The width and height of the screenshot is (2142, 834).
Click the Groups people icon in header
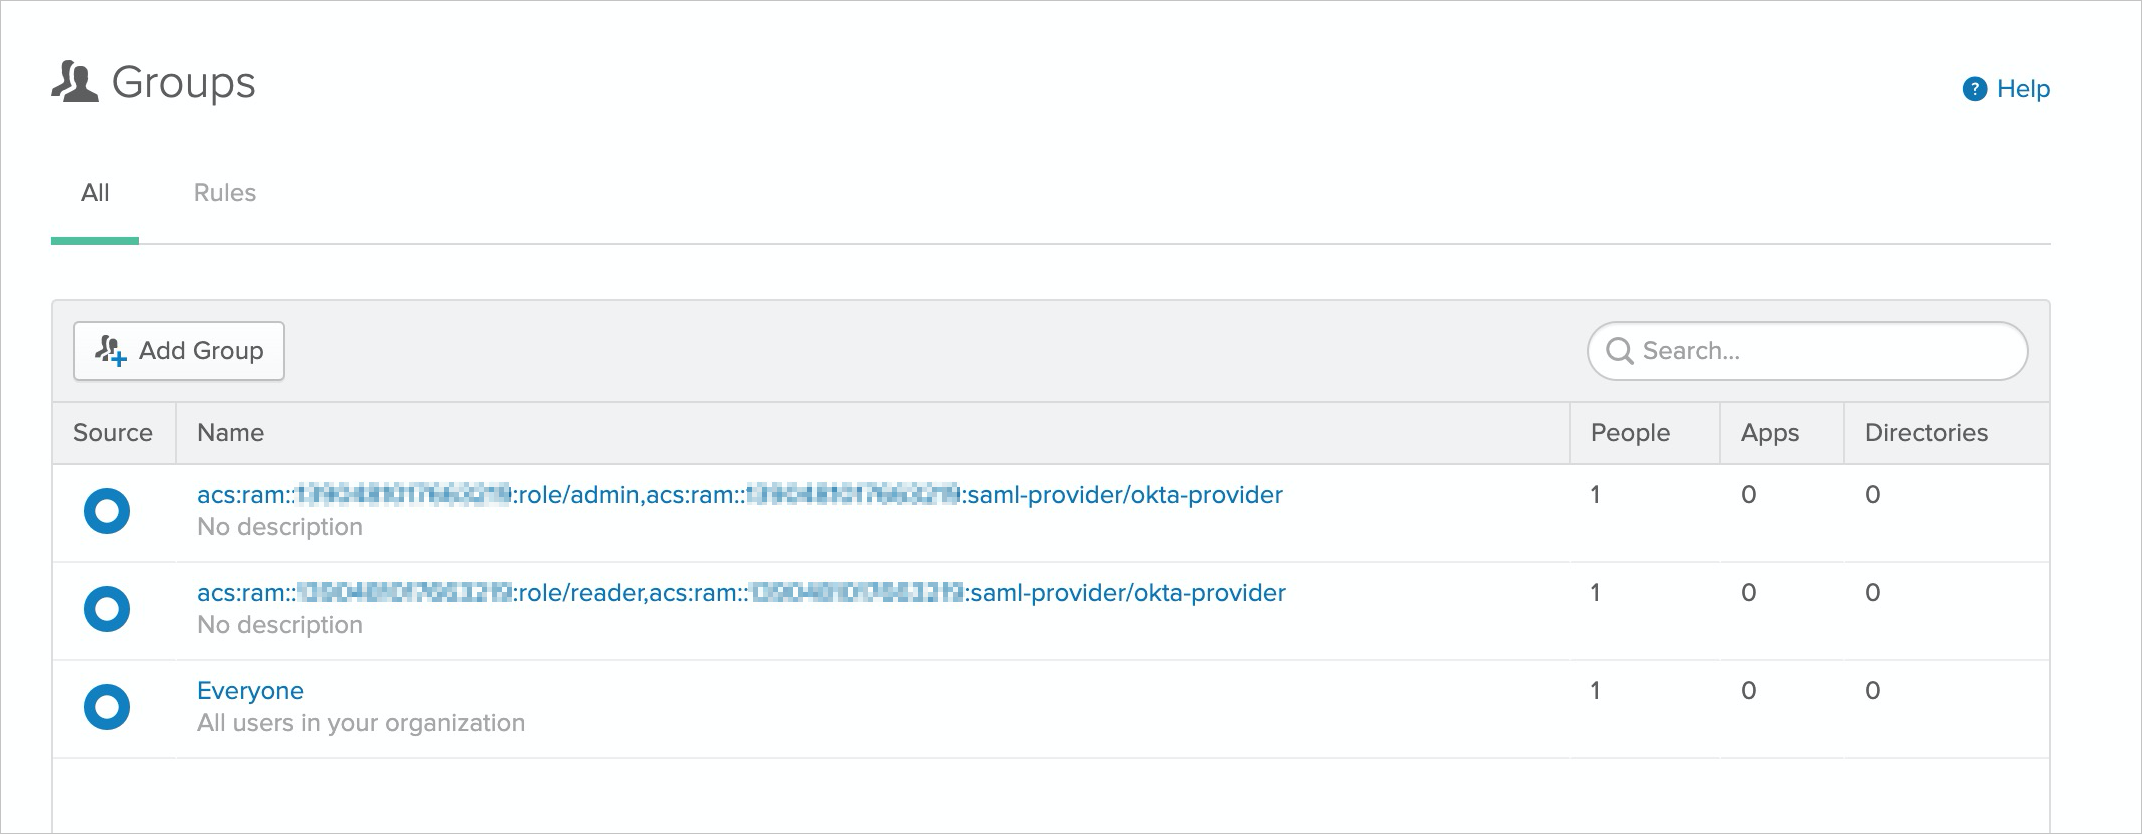[75, 82]
